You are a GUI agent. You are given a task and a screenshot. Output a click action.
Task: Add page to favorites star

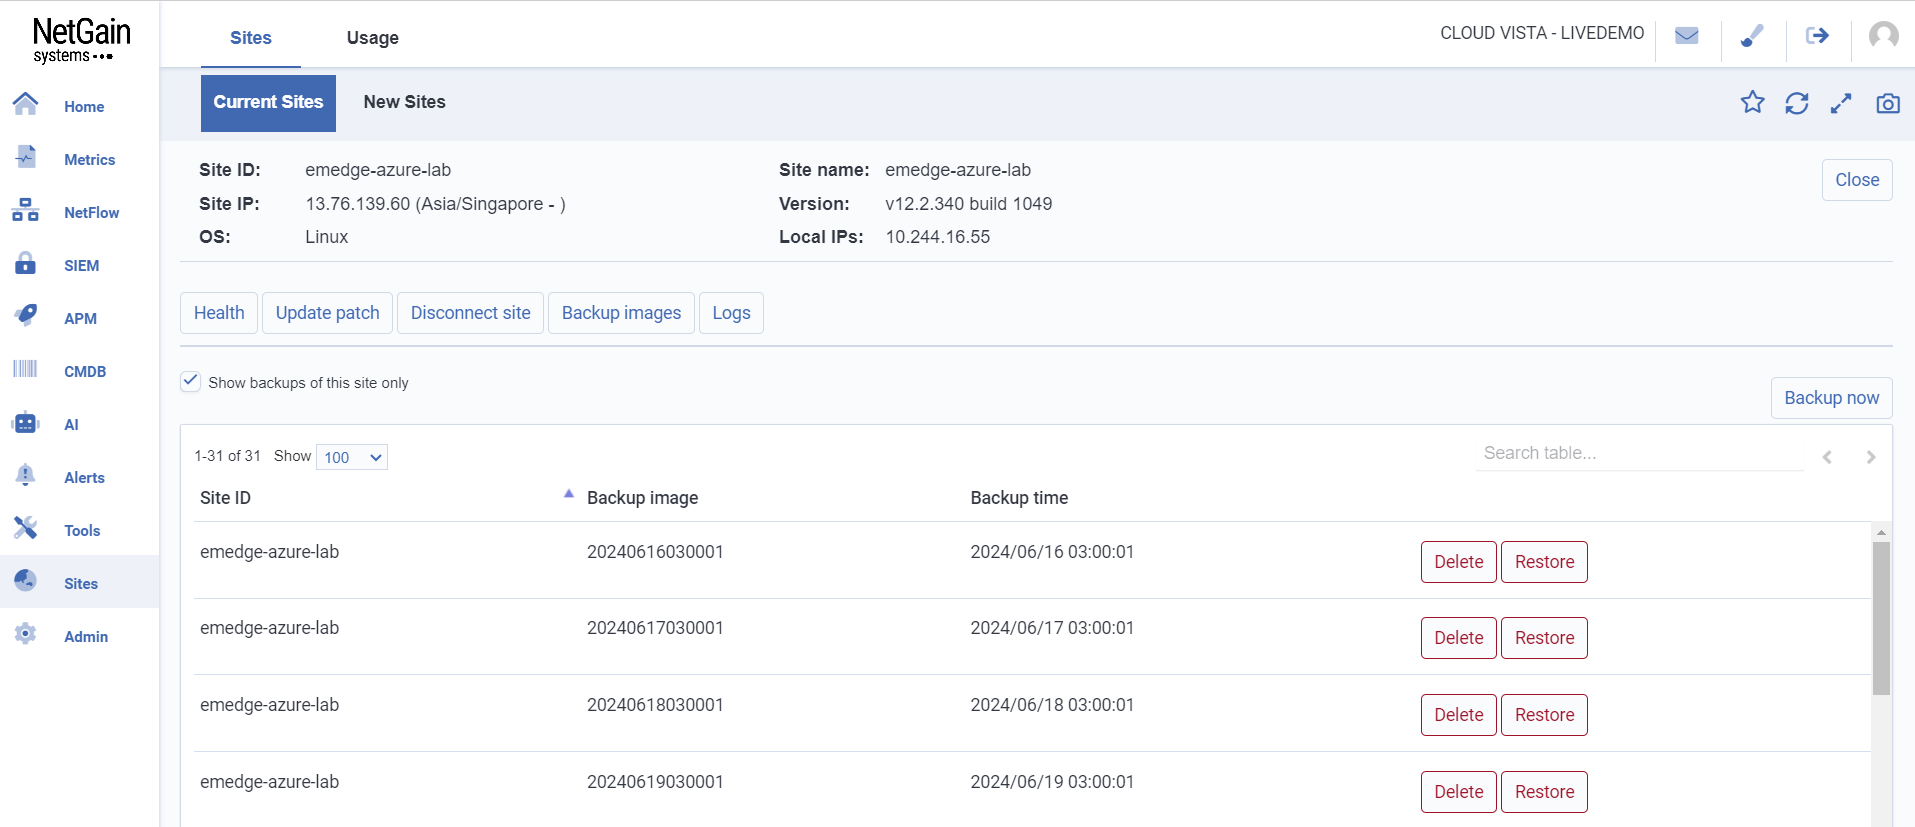point(1752,102)
